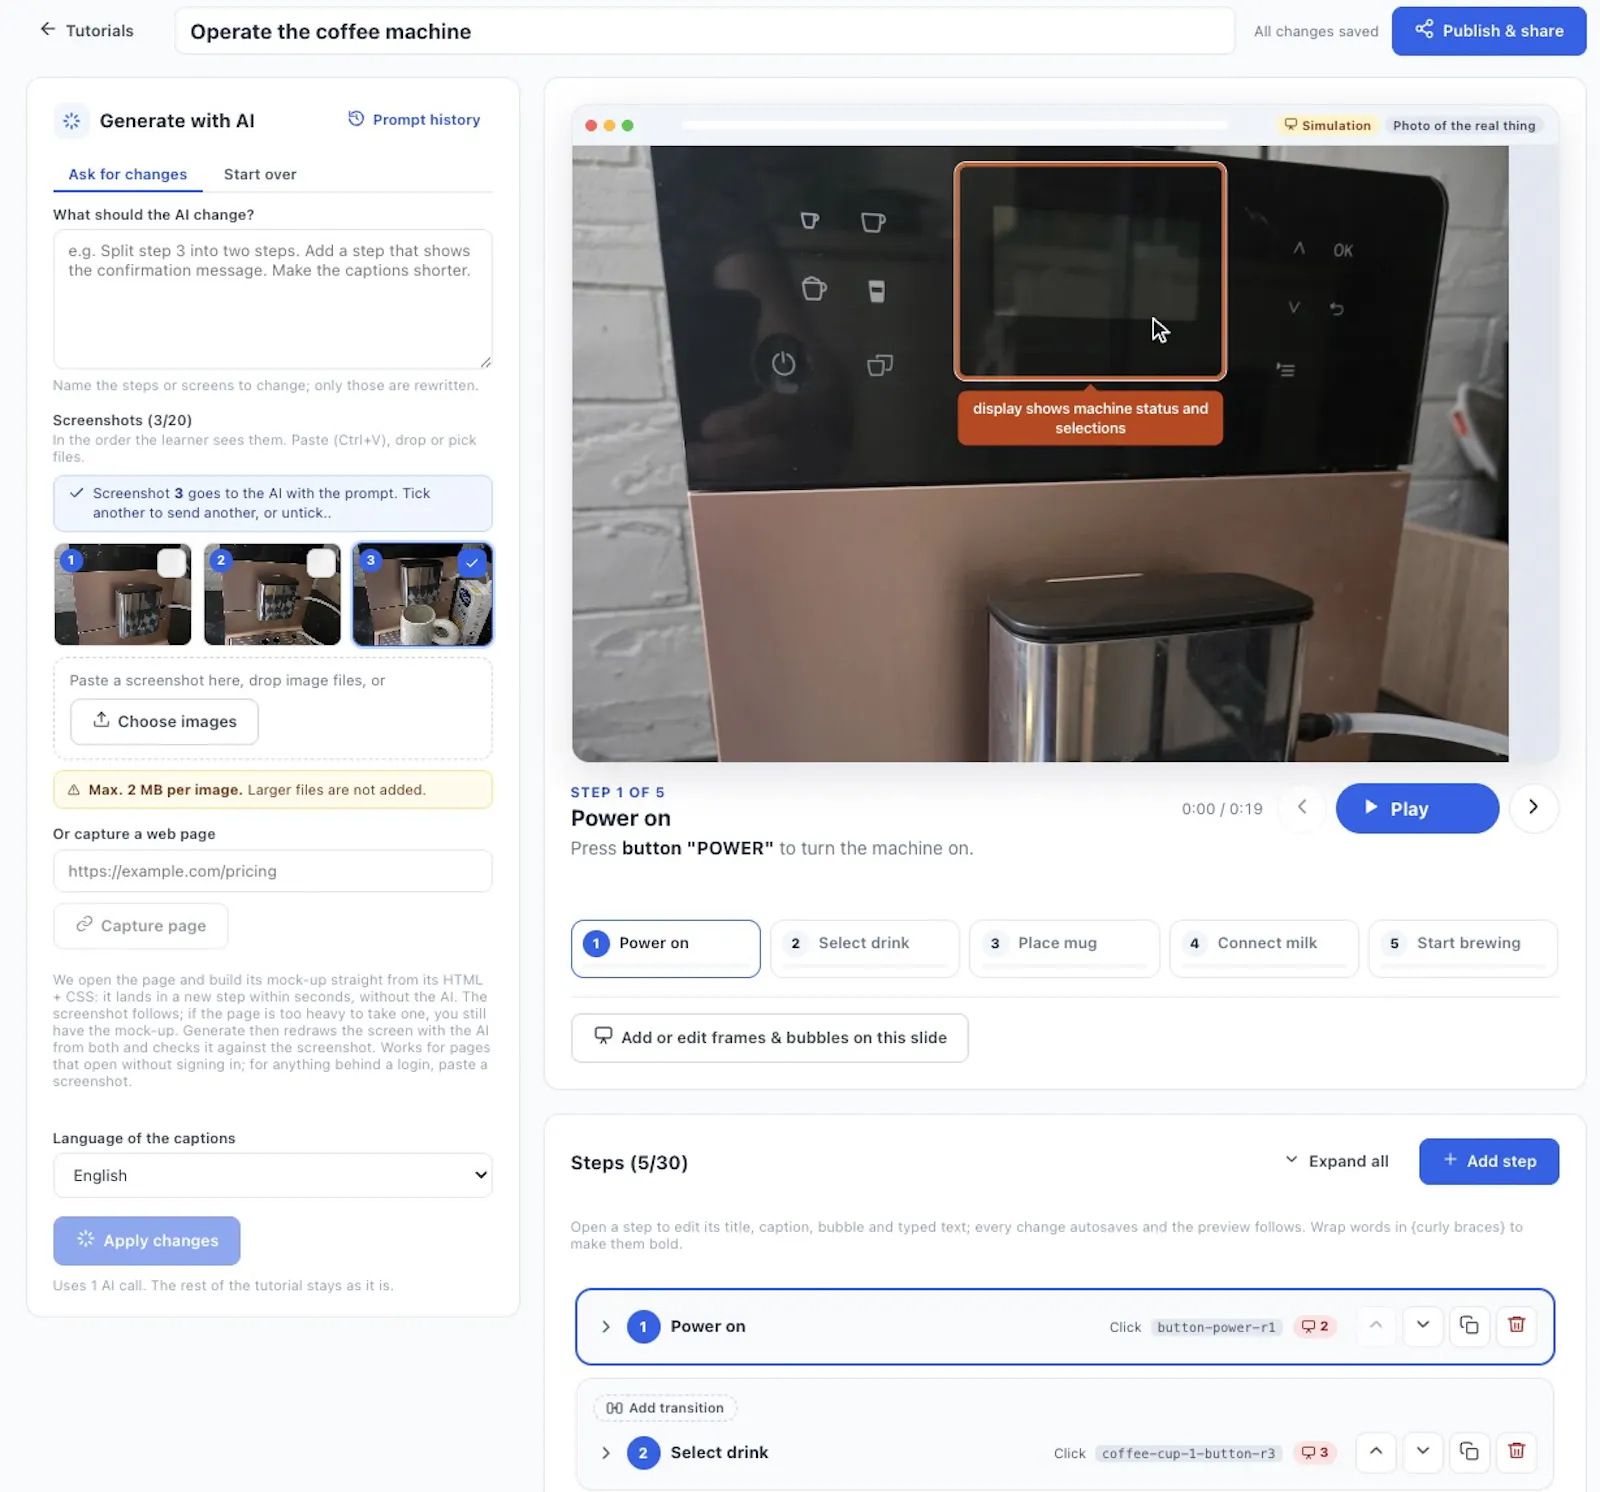Switch preview to Simulation mode

coord(1327,125)
